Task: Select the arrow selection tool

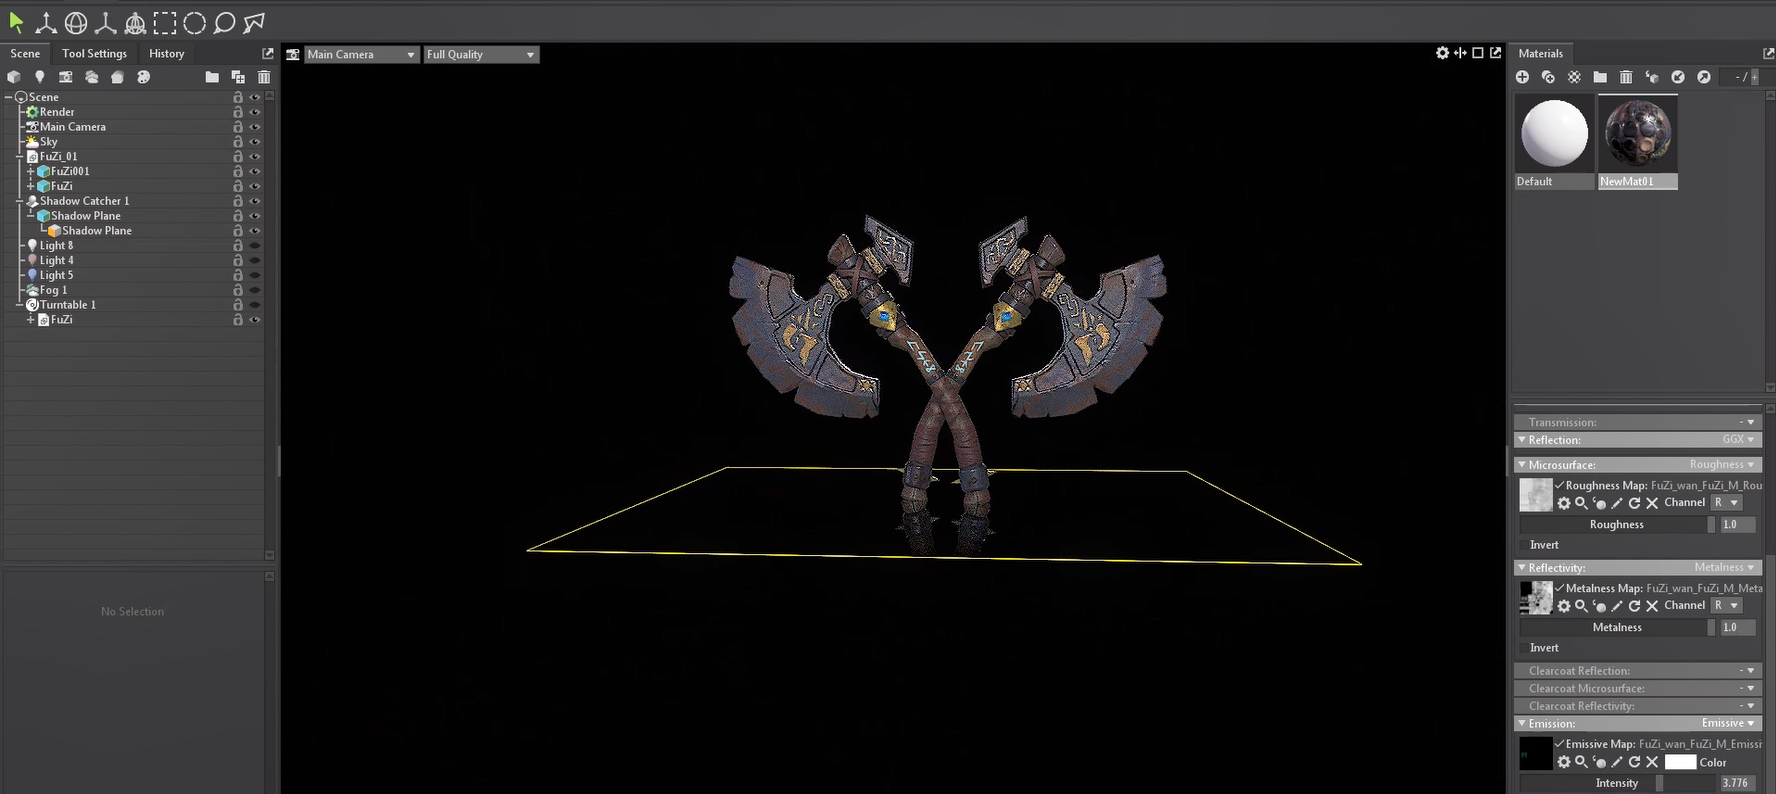Action: point(16,22)
